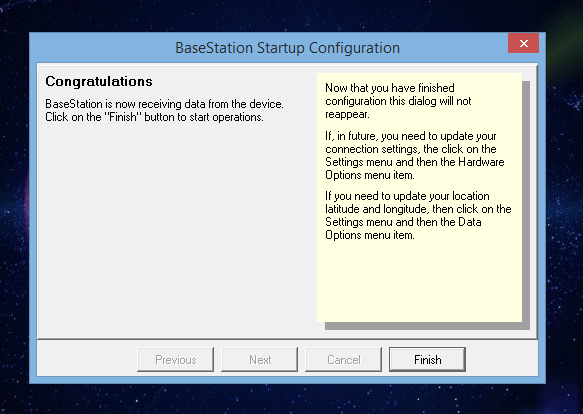Click the 'If you need to update your location' line
The image size is (583, 414).
[407, 196]
